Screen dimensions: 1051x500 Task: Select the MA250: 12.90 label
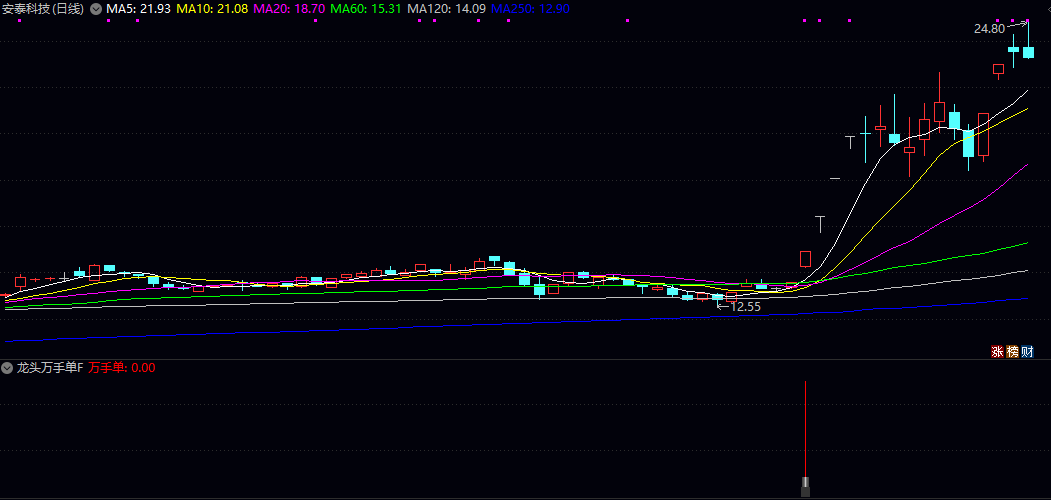click(x=530, y=9)
